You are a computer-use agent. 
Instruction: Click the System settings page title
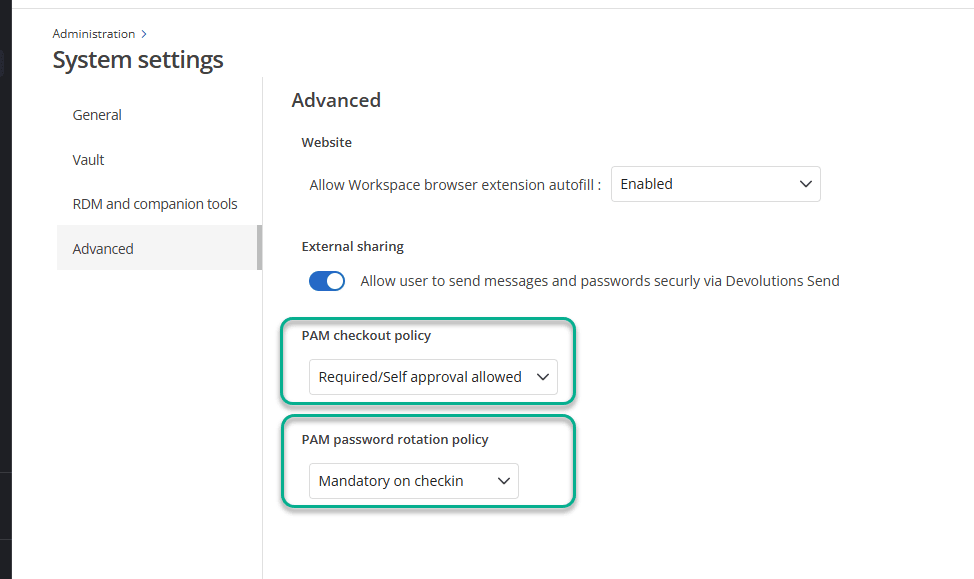pos(138,60)
